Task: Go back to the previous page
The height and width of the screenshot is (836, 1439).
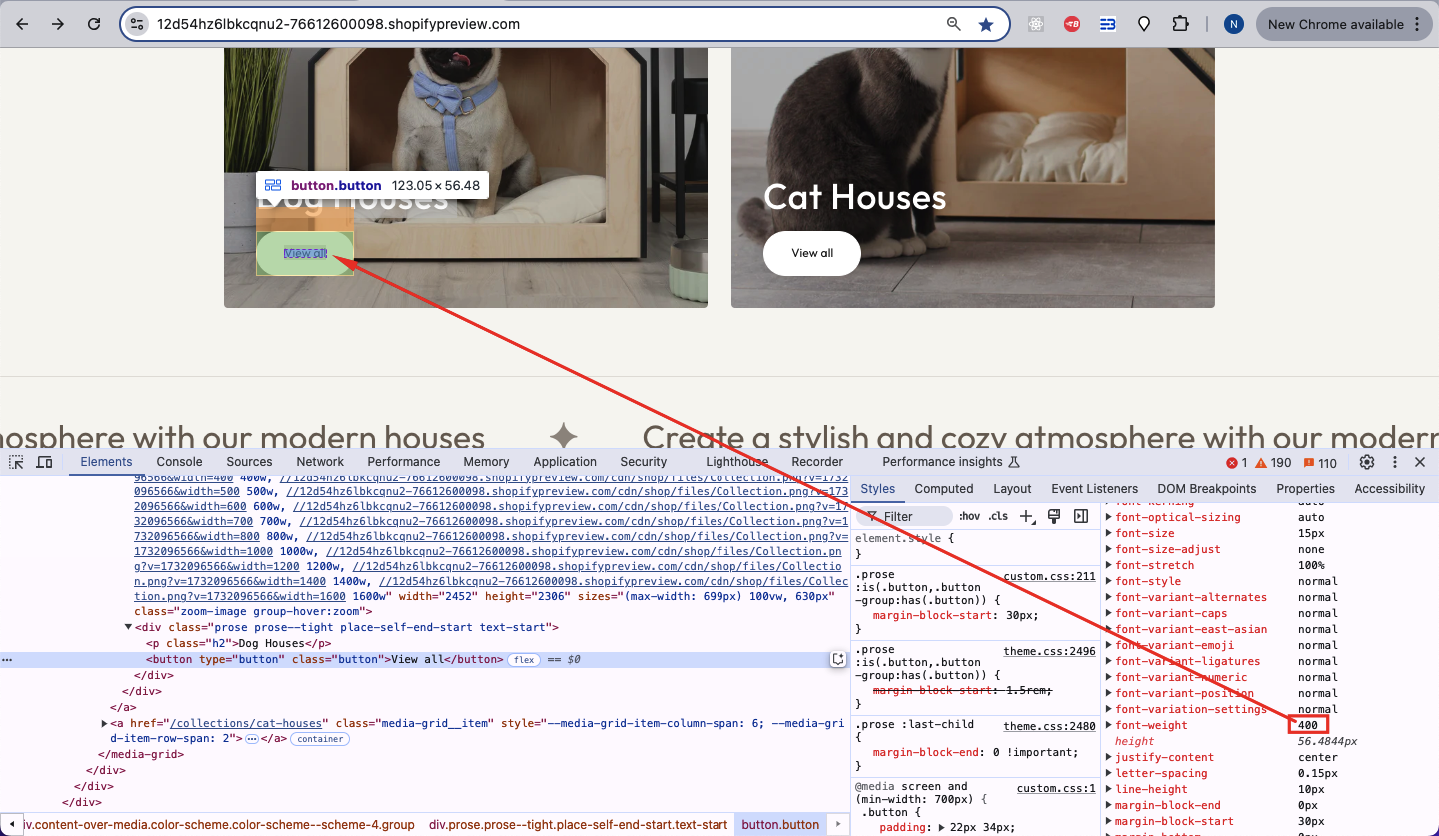Action: coord(22,24)
